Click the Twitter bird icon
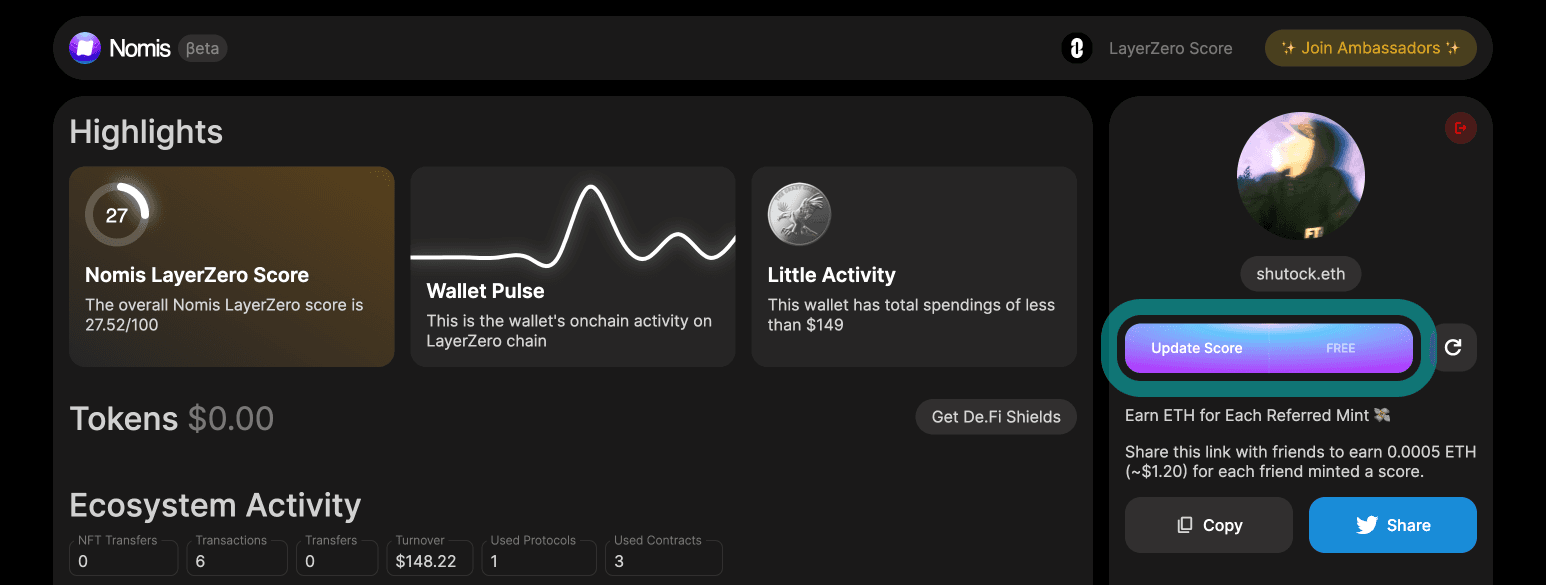Image resolution: width=1546 pixels, height=585 pixels. pyautogui.click(x=1366, y=525)
